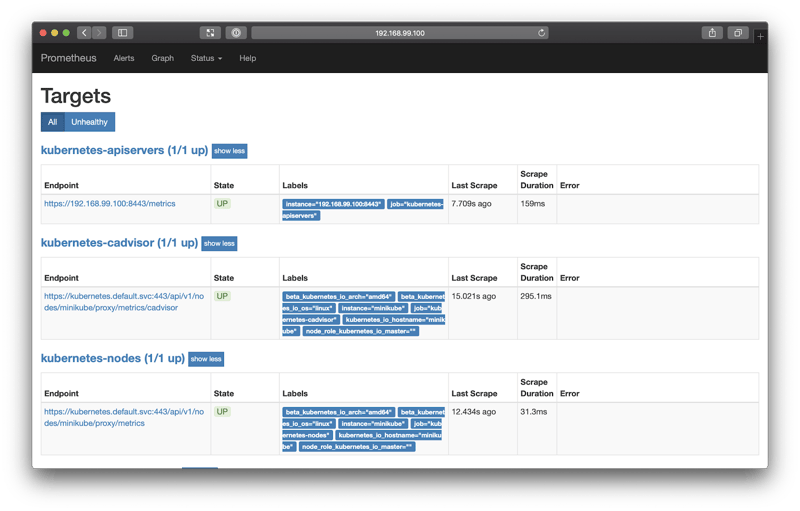This screenshot has height=511, width=800.
Task: Open the https://192.168.99.100:8443/metrics endpoint
Action: coord(110,203)
